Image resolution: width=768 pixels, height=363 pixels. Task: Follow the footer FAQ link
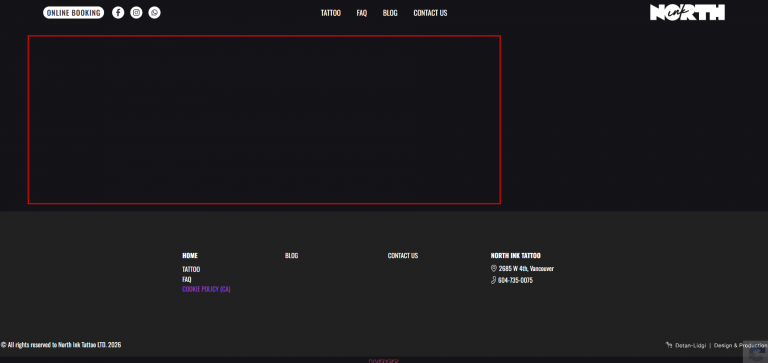[x=187, y=279]
